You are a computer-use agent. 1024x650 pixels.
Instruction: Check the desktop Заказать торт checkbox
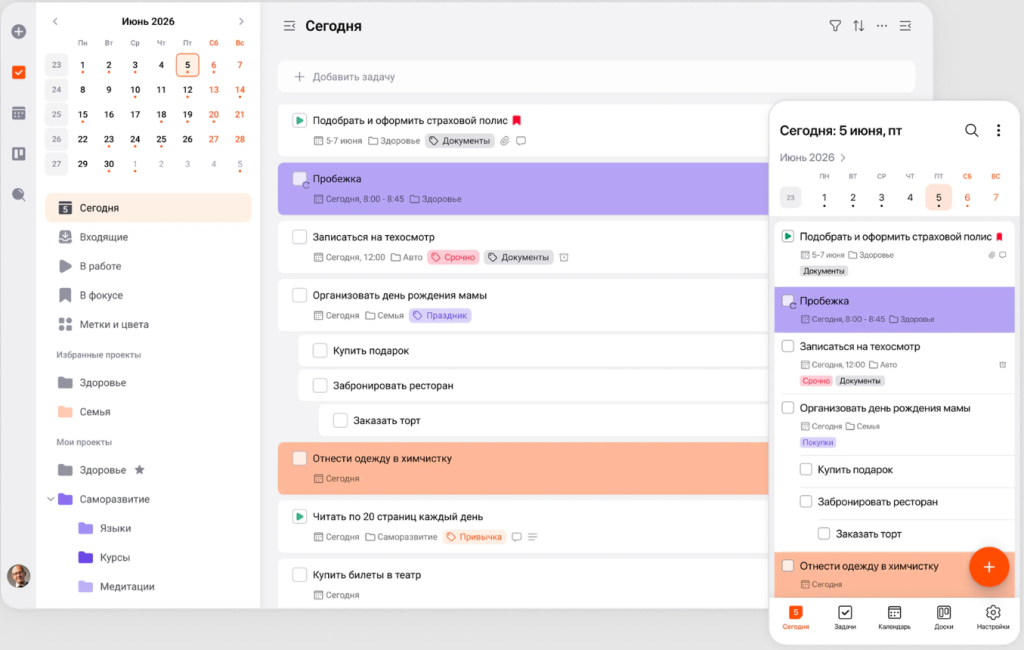340,420
